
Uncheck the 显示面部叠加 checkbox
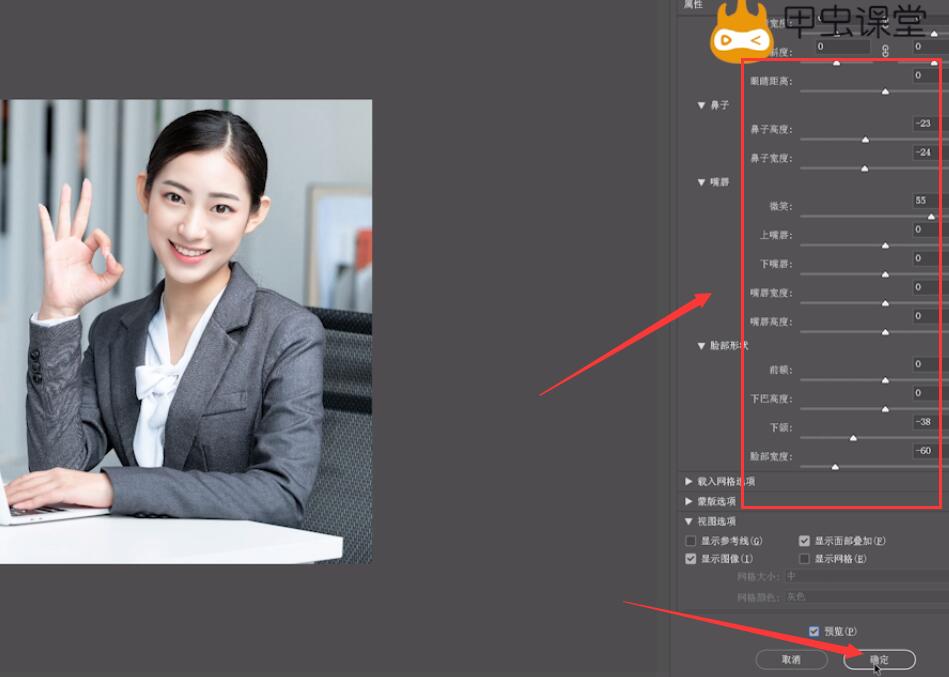pyautogui.click(x=805, y=541)
